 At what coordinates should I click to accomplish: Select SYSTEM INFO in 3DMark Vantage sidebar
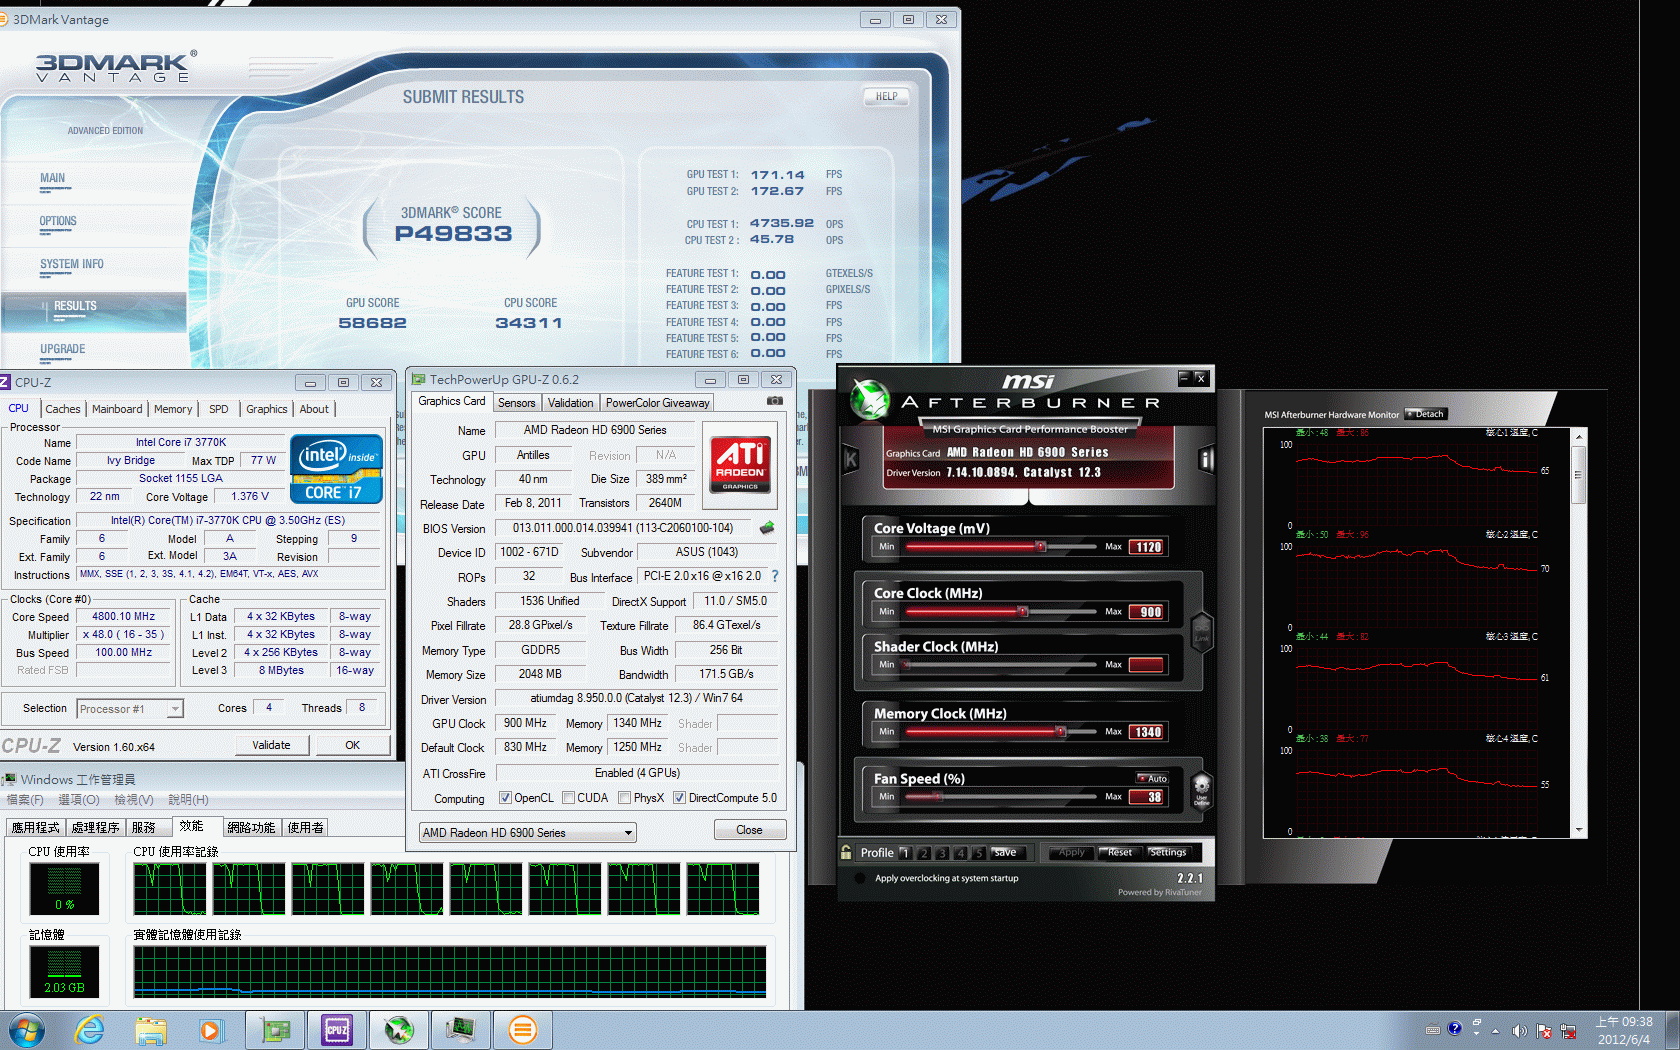tap(72, 265)
